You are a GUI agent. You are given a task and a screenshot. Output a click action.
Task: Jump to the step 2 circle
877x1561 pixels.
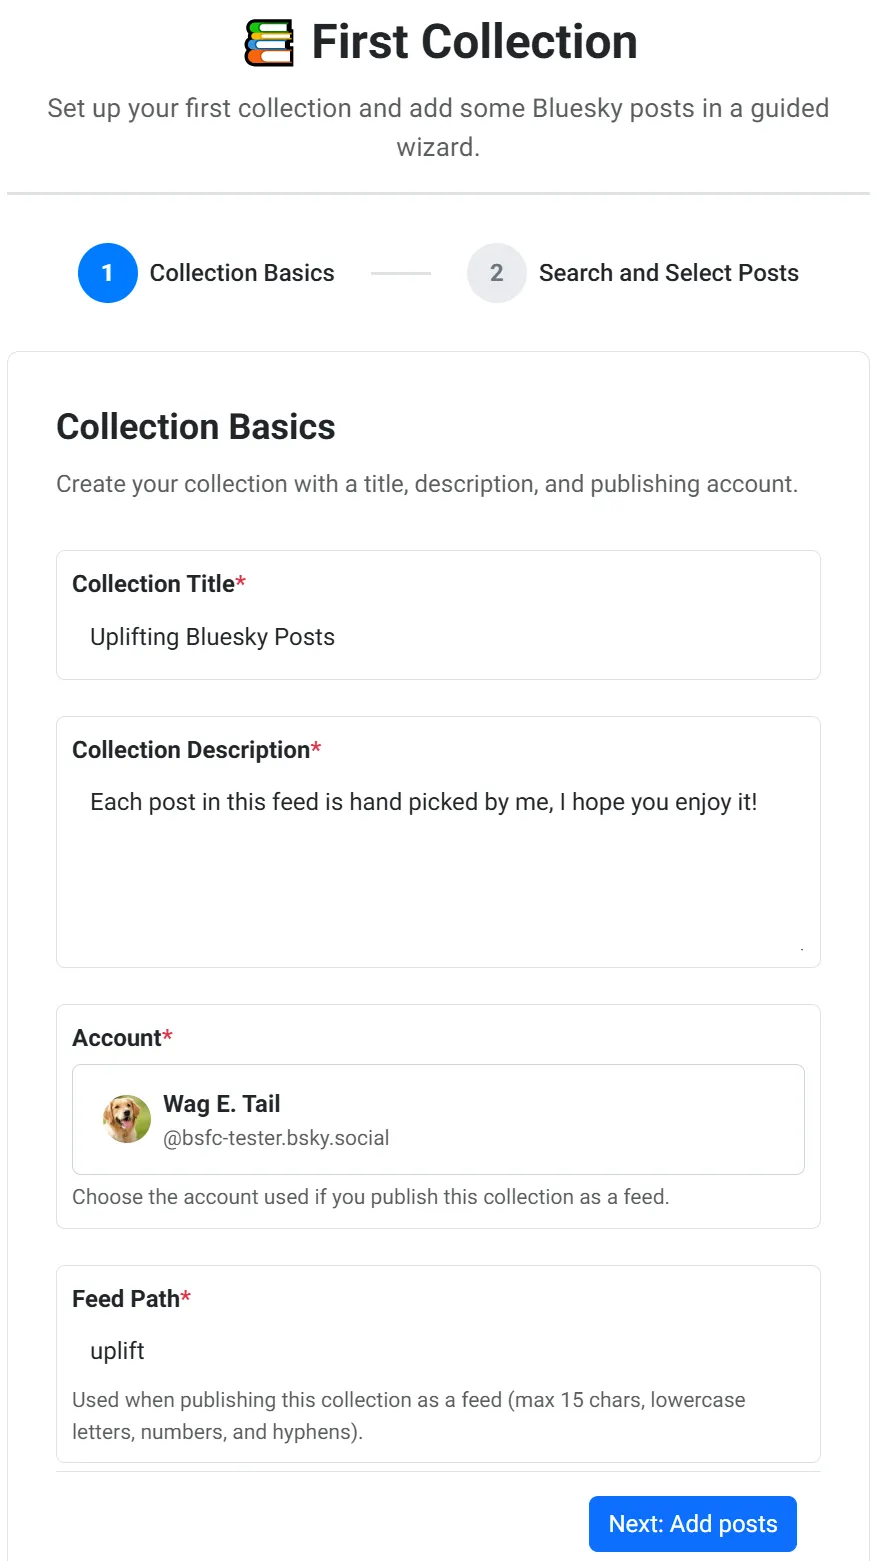(496, 273)
